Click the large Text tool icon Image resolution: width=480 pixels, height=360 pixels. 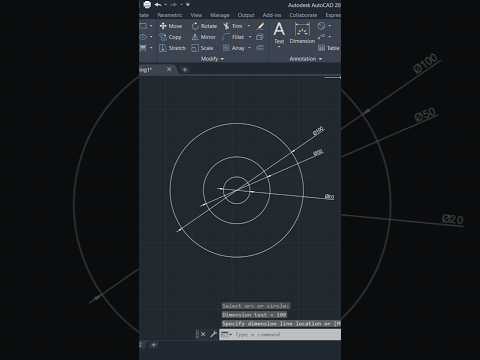point(279,29)
